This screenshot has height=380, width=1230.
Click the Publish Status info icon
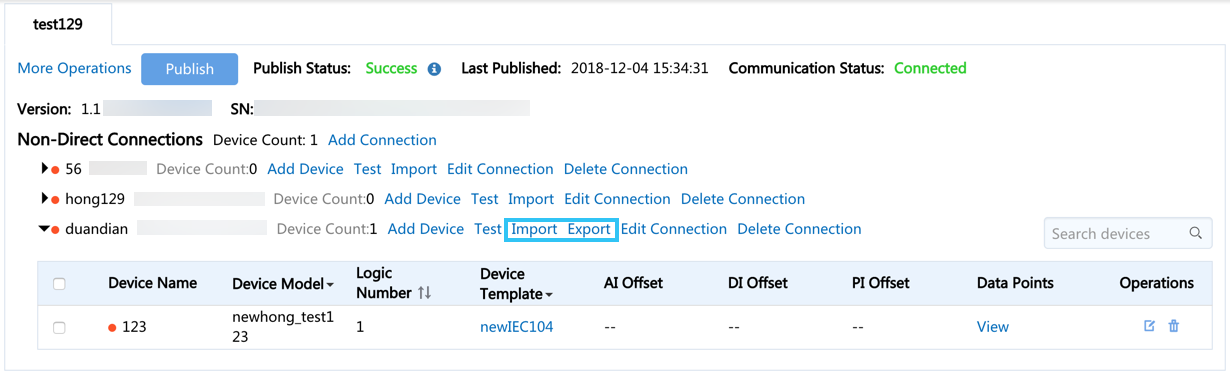click(x=434, y=69)
